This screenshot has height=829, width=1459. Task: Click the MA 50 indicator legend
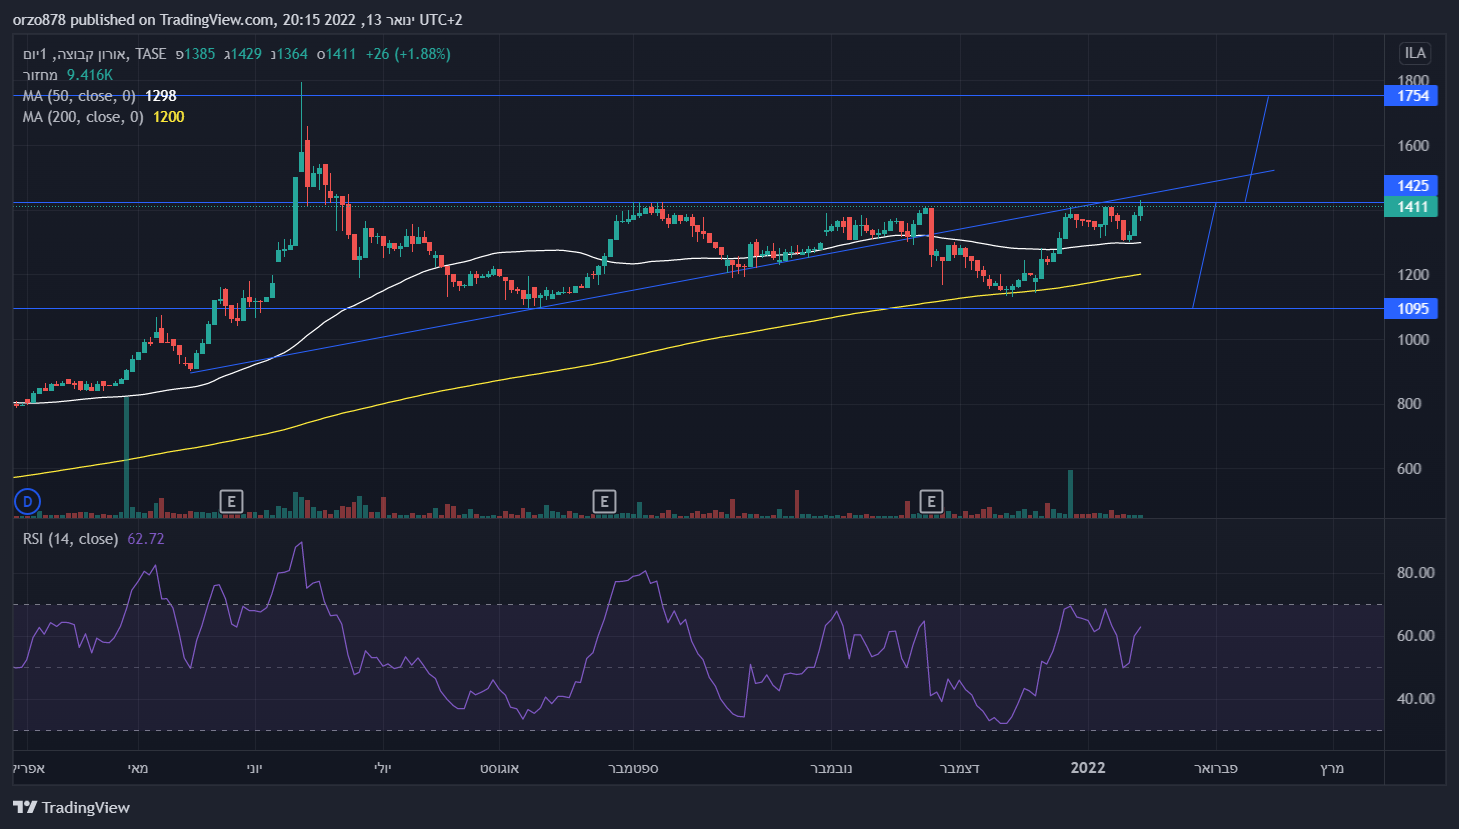click(x=79, y=96)
